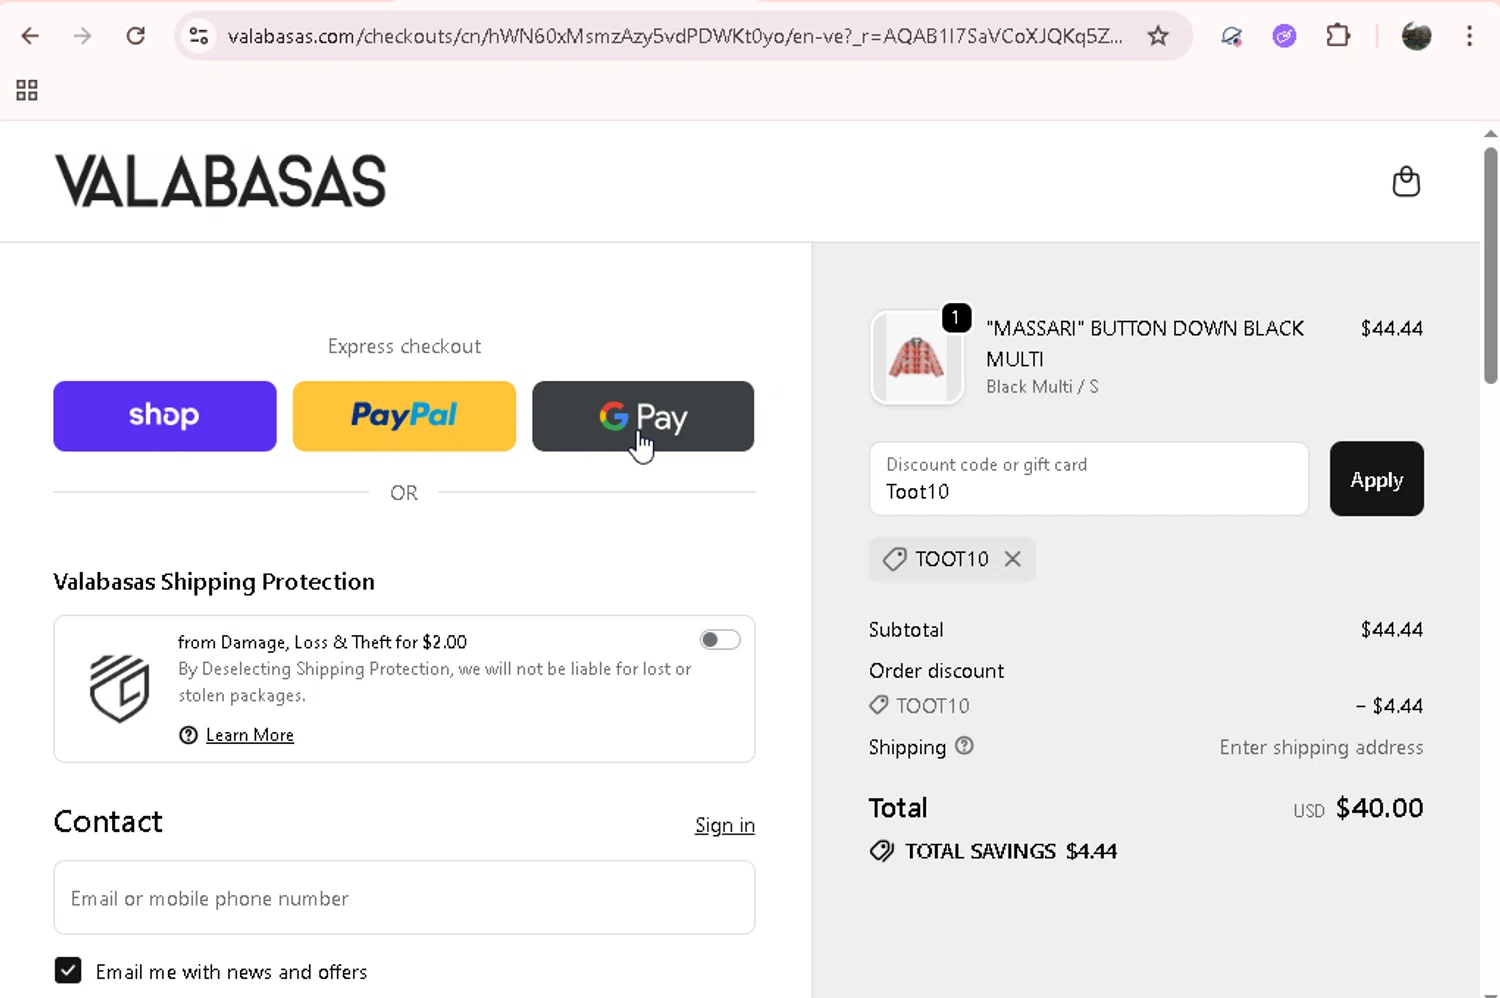Click the tag icon beside TOOT10 under Order discount
Viewport: 1500px width, 998px height.
pos(879,705)
